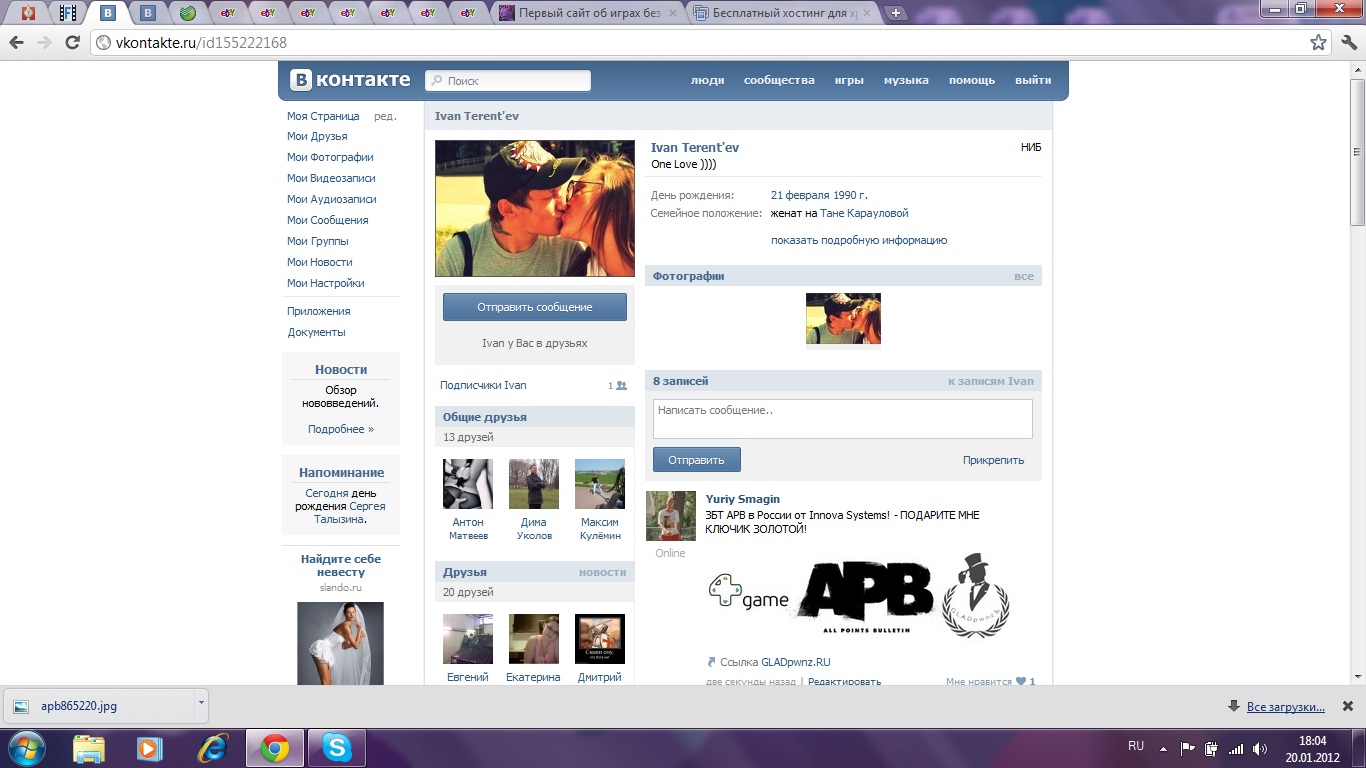This screenshot has width=1366, height=768.
Task: Click the VKontakte logo in header
Action: [x=350, y=81]
